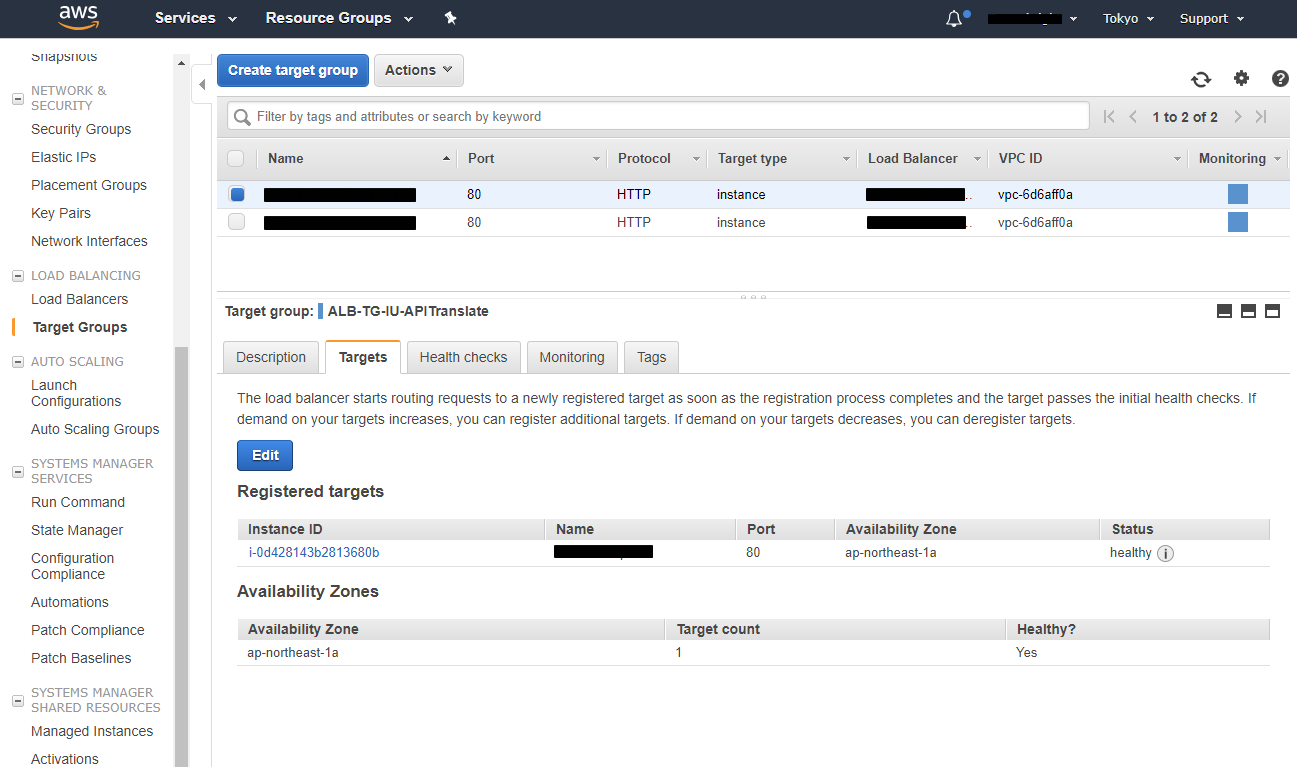1297x767 pixels.
Task: Check the second target group row checkbox
Action: click(237, 222)
